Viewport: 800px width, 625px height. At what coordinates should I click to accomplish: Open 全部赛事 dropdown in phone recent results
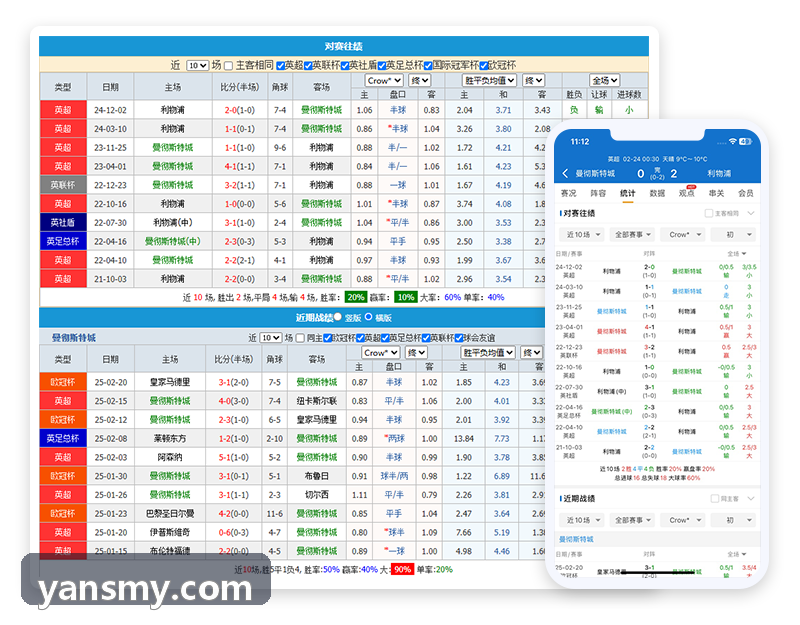[x=633, y=520]
